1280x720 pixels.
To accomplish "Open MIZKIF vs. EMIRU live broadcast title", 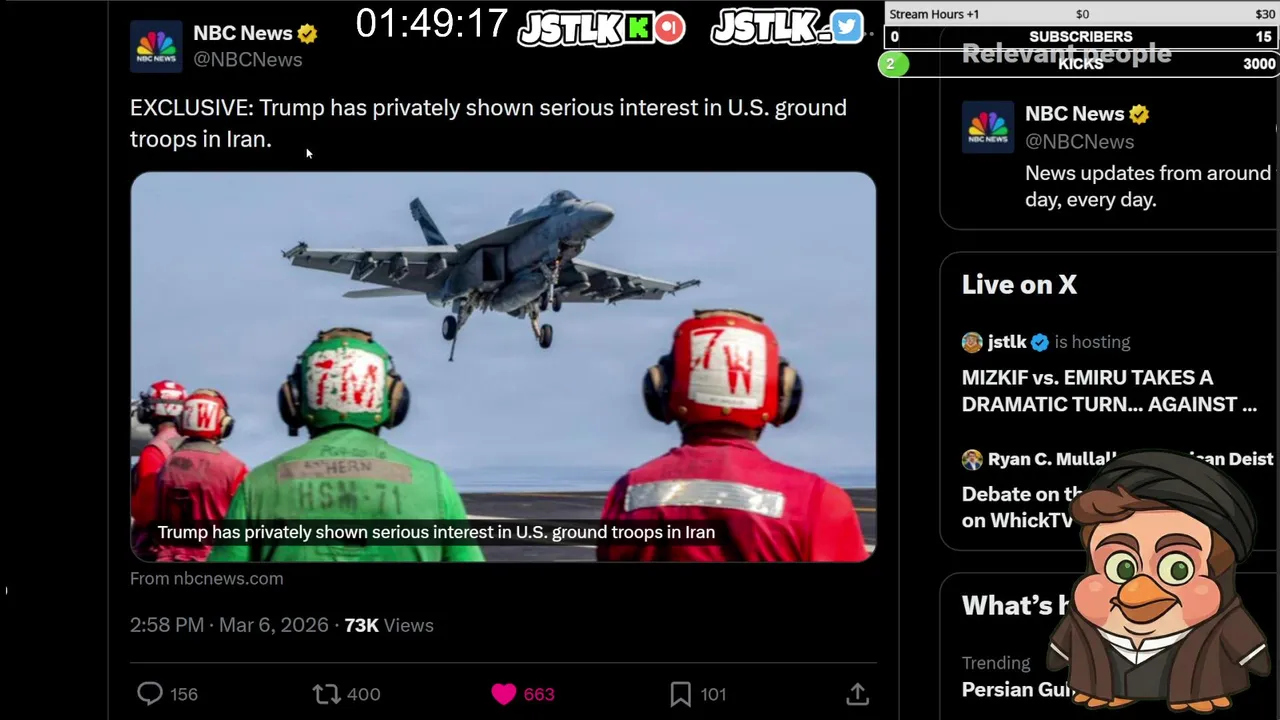I will (1109, 391).
